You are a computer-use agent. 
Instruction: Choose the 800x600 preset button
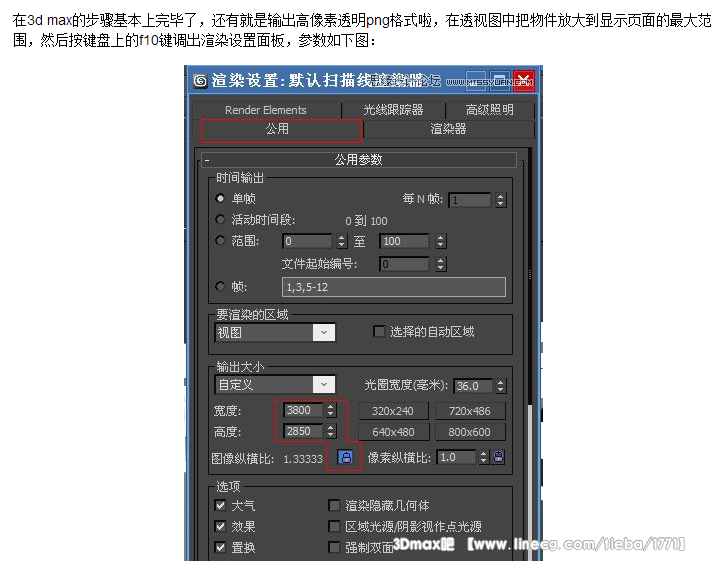(x=470, y=432)
